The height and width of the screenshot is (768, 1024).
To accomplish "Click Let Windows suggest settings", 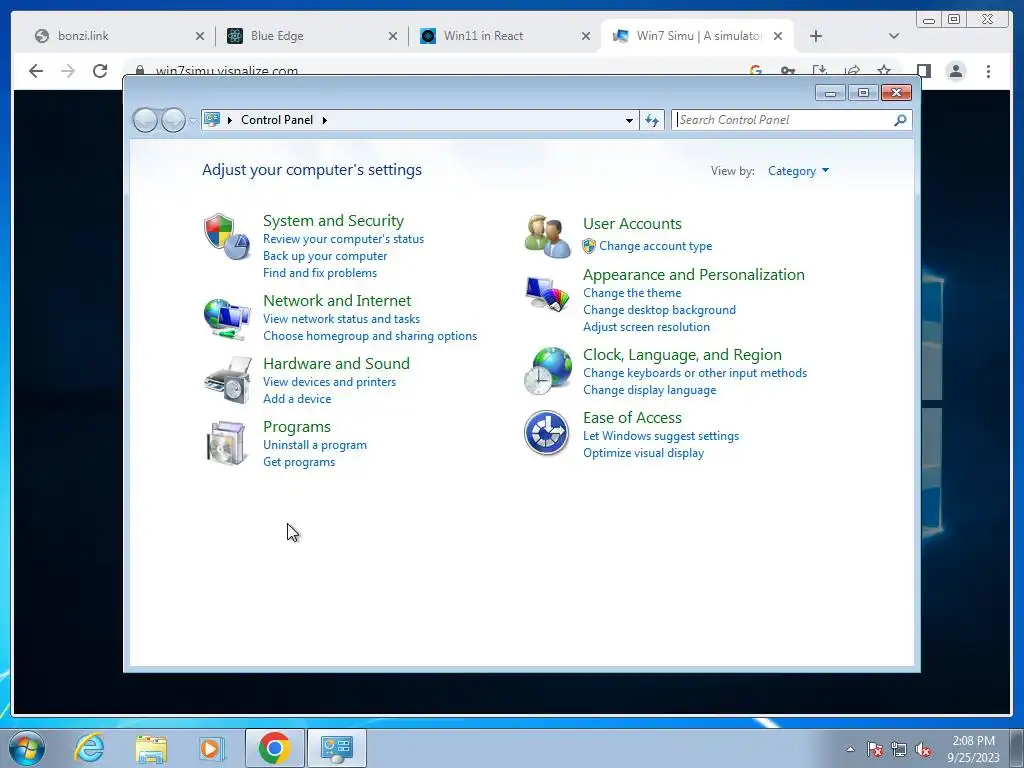I will [x=661, y=436].
